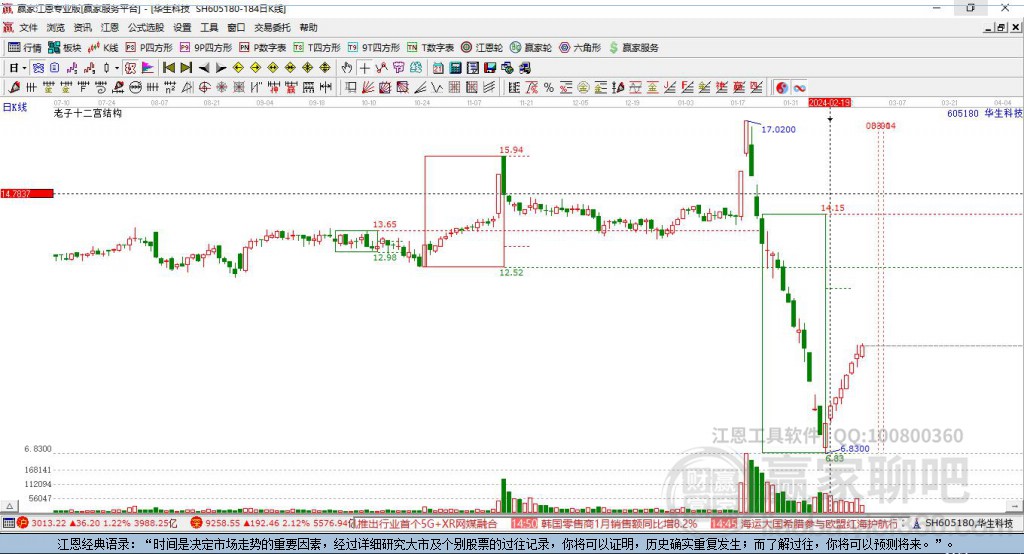Image resolution: width=1024 pixels, height=554 pixels.
Task: Open the T数字表 tool
Action: (x=430, y=48)
